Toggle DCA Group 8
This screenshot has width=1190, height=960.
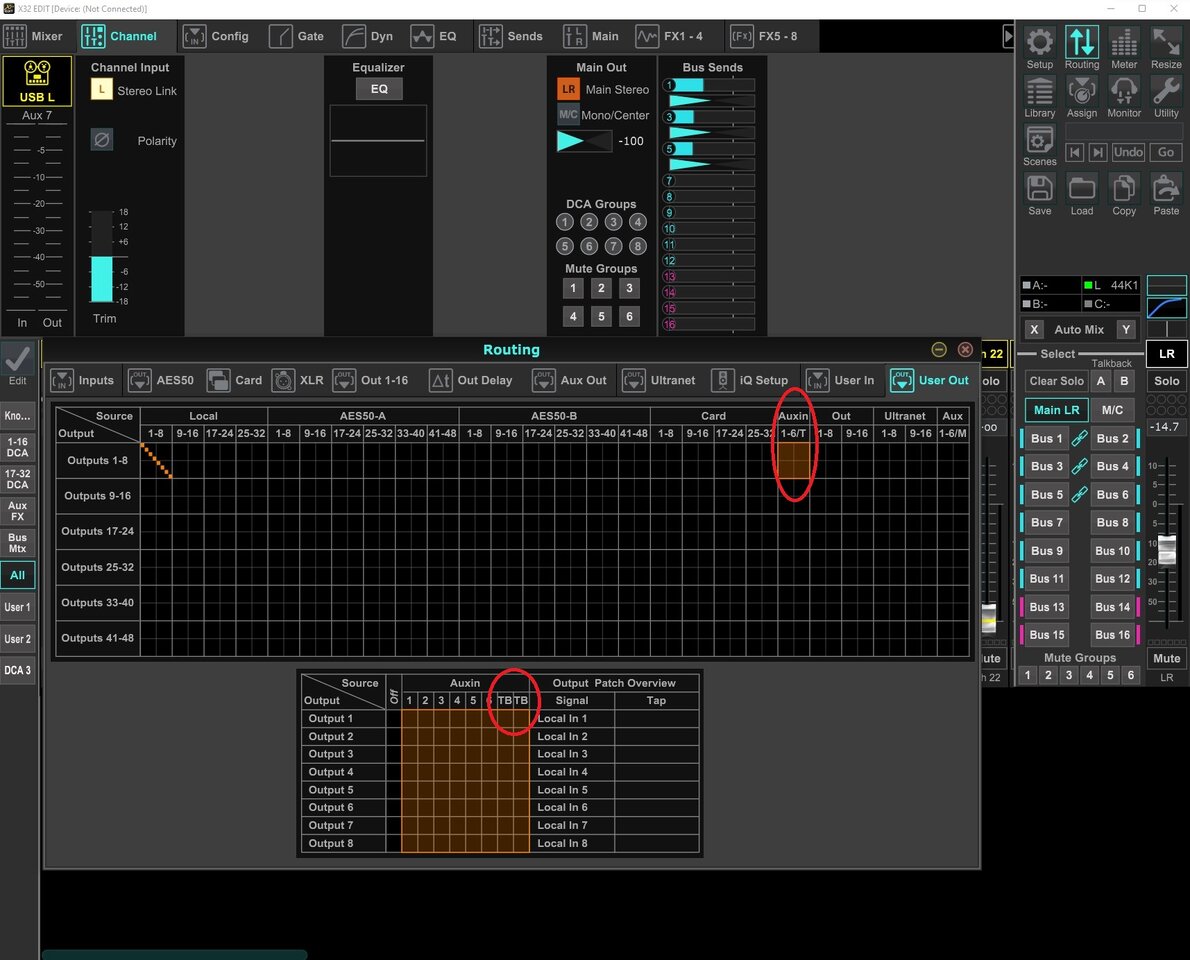coord(638,246)
